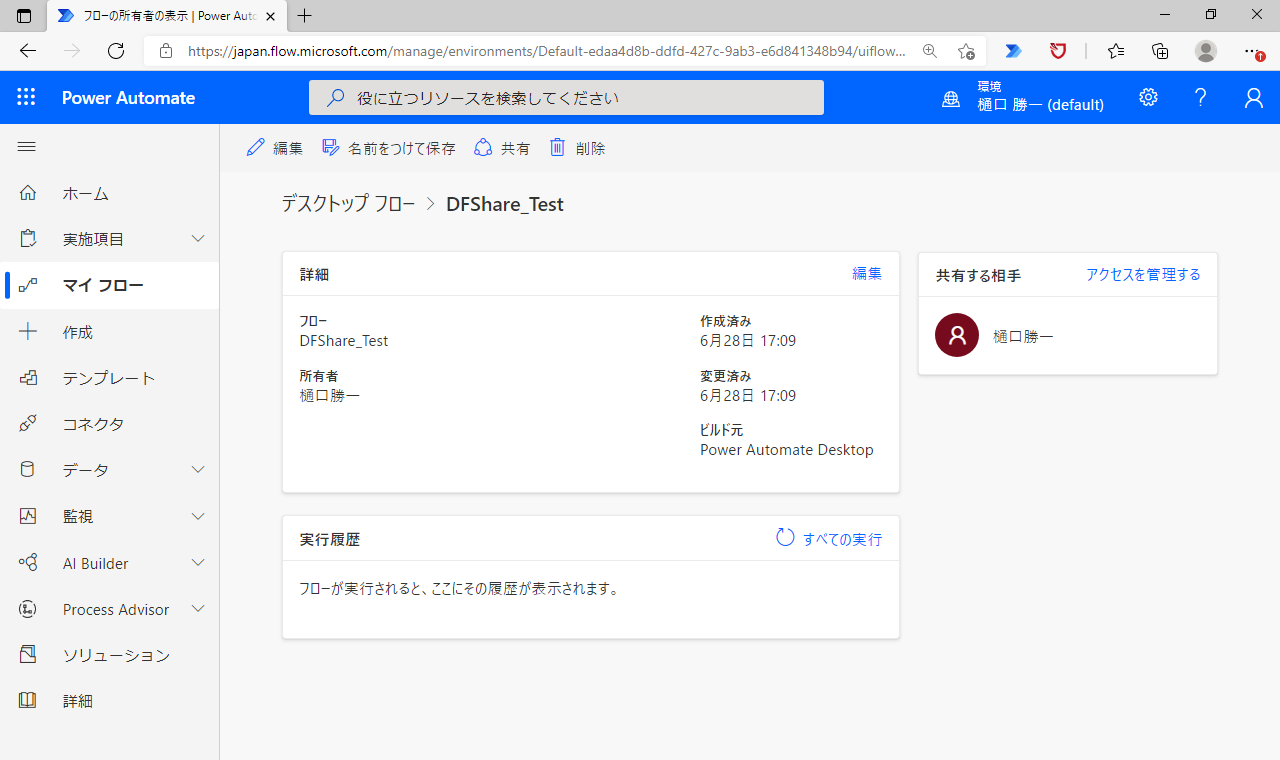The width and height of the screenshot is (1280, 760).
Task: Select the コネクタ menu item
Action: pos(110,424)
